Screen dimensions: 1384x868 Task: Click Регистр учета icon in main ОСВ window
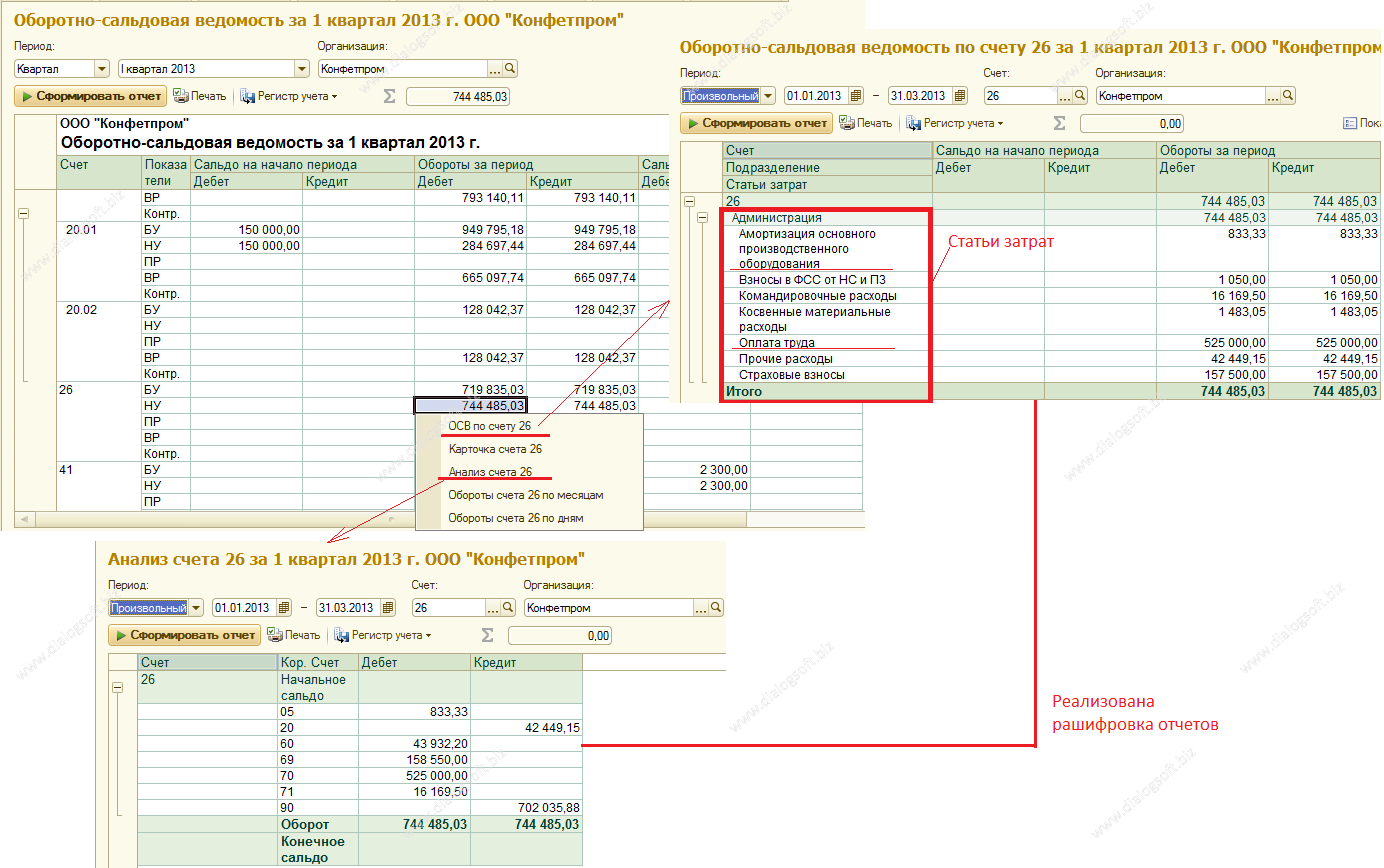click(248, 96)
